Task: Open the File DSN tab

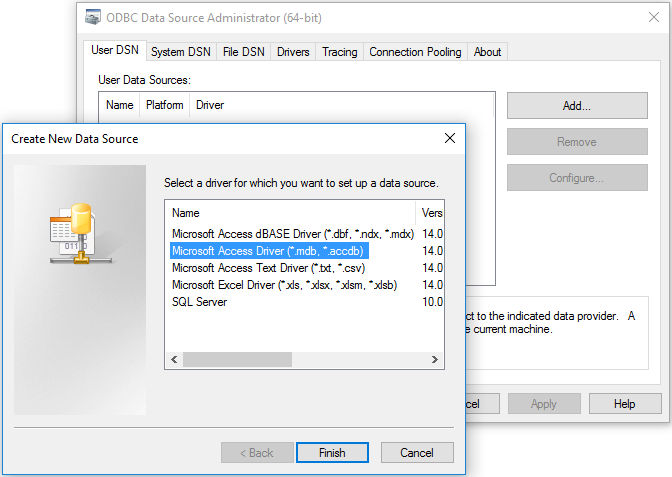Action: [x=243, y=52]
